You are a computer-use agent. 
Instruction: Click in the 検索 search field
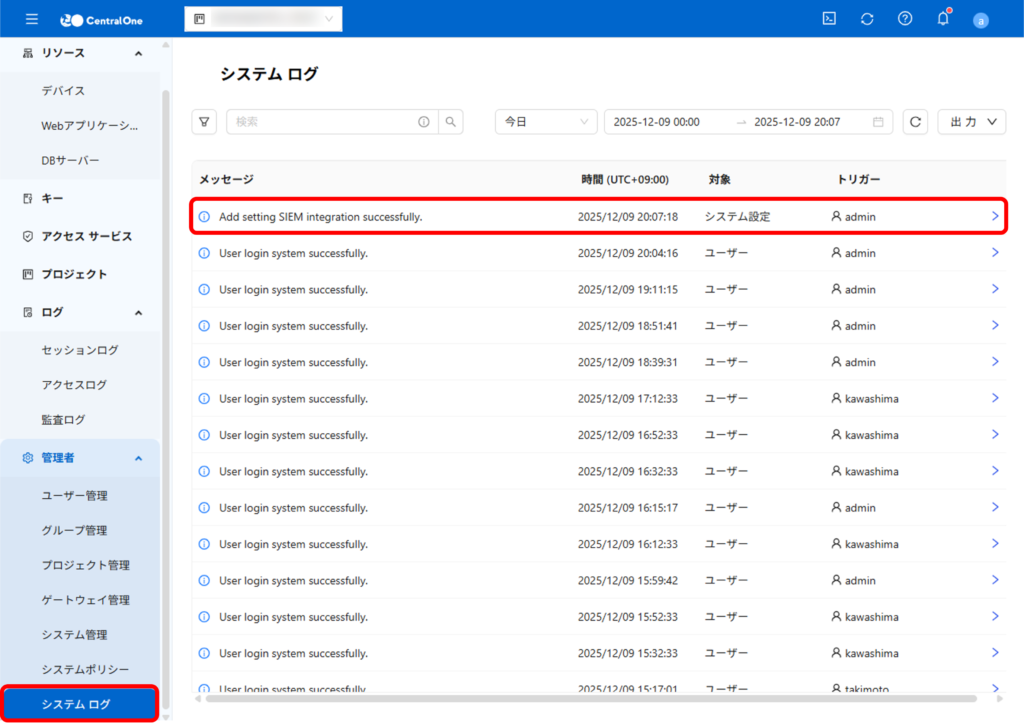tap(320, 122)
